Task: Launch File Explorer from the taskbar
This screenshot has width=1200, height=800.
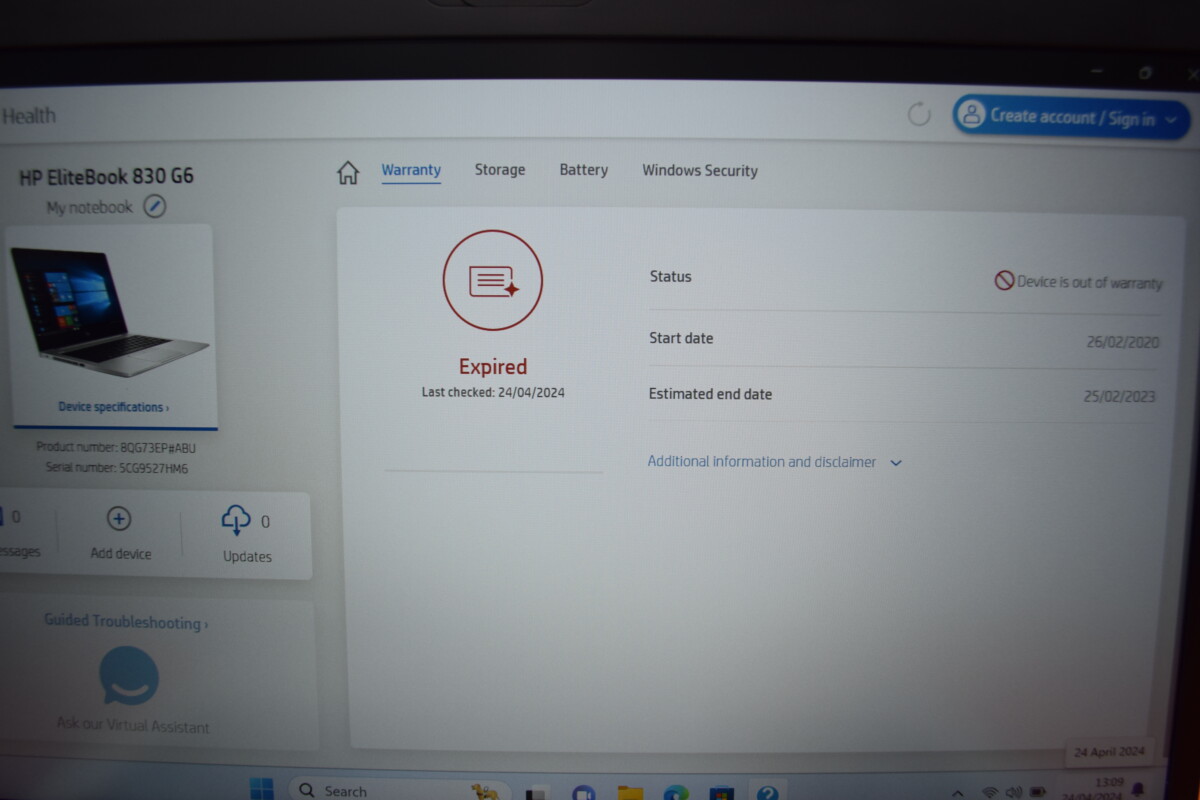Action: pos(630,793)
